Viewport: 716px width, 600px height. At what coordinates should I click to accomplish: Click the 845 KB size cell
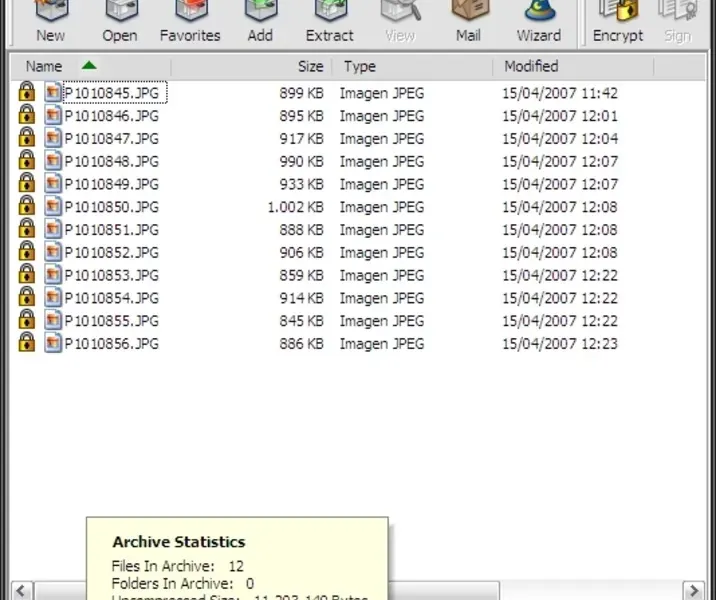tap(301, 321)
